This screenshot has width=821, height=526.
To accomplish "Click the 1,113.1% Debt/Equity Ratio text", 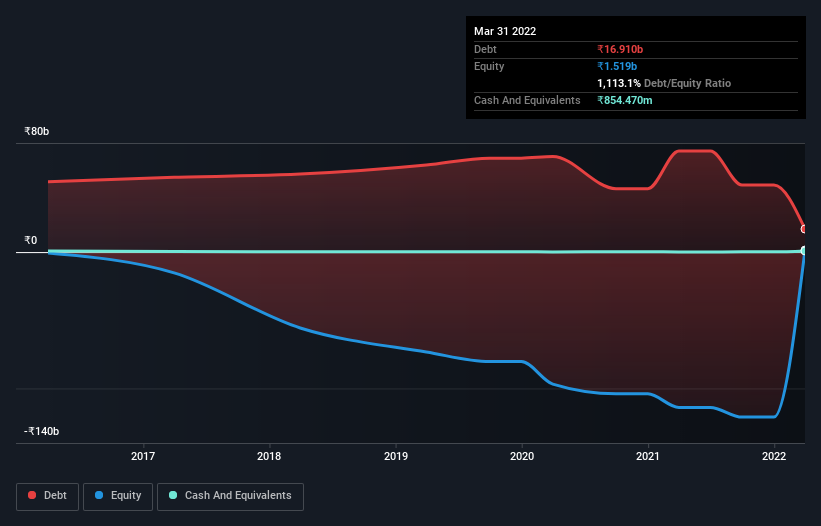I will coord(664,83).
